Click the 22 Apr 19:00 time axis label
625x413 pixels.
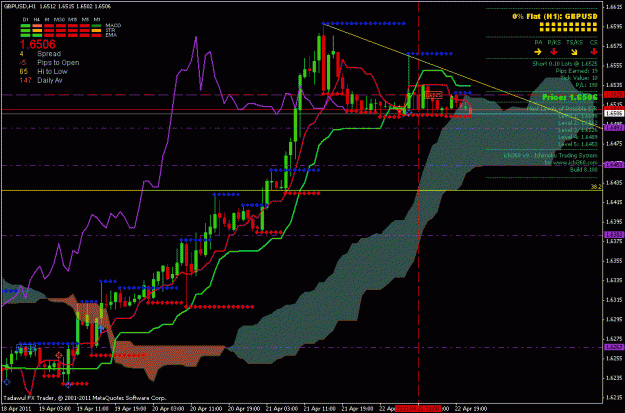pos(471,409)
